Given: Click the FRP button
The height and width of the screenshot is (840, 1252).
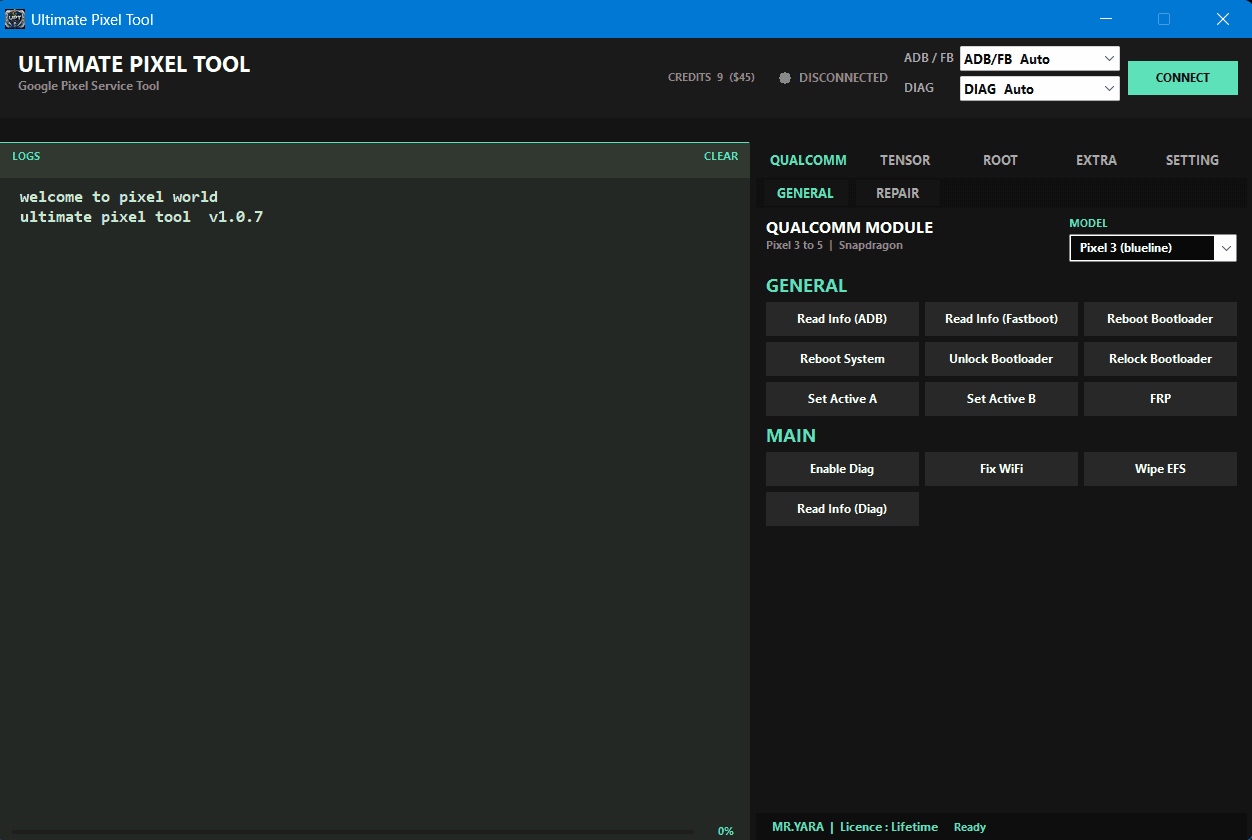Looking at the screenshot, I should (x=1160, y=399).
